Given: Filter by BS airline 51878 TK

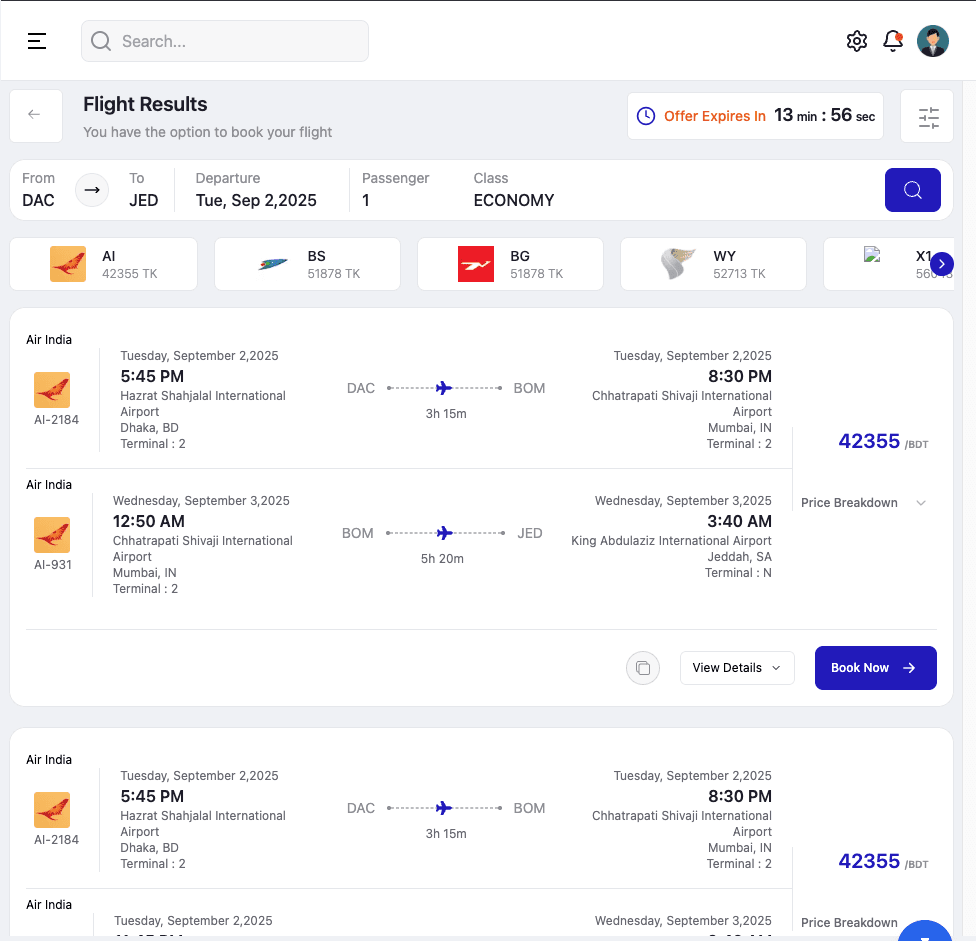Looking at the screenshot, I should [307, 264].
